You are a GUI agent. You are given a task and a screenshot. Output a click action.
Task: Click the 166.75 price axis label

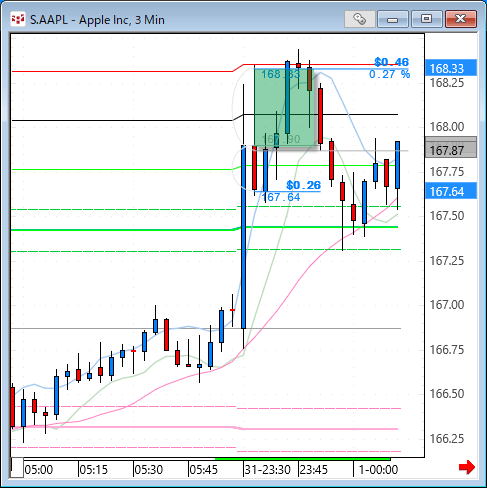click(x=447, y=349)
